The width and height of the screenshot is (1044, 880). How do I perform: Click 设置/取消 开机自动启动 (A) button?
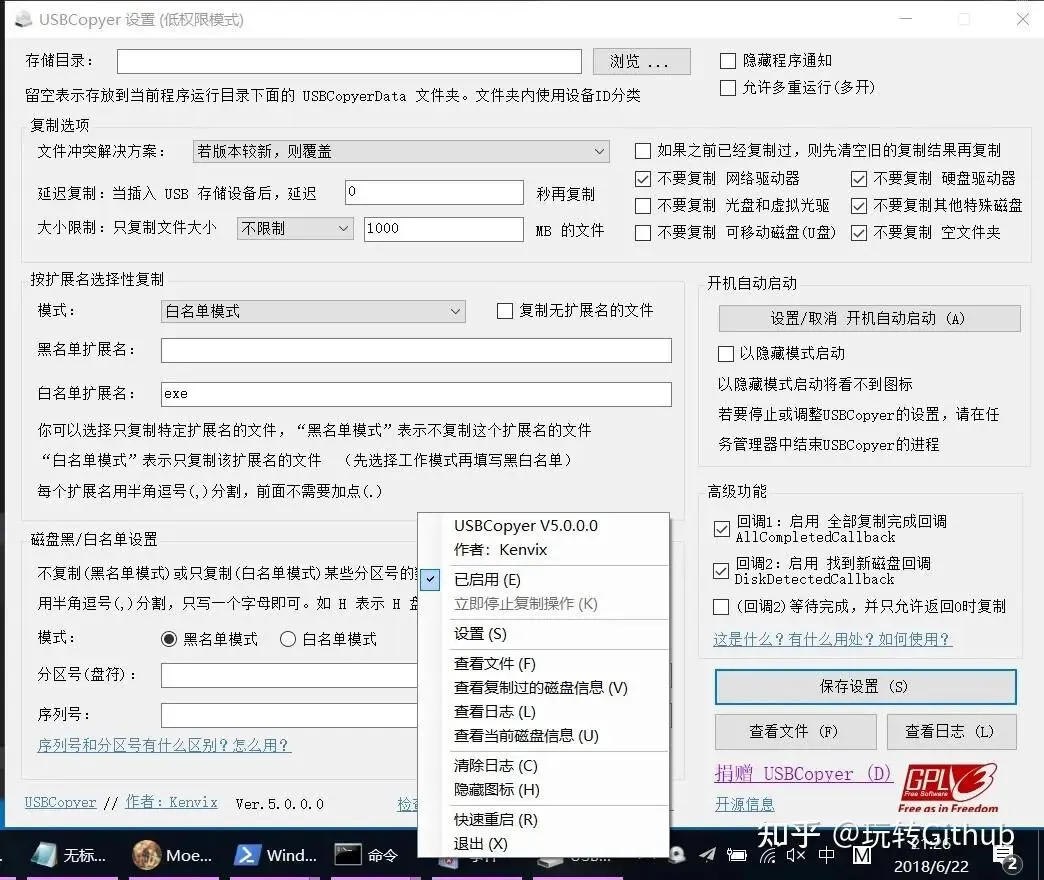[869, 318]
